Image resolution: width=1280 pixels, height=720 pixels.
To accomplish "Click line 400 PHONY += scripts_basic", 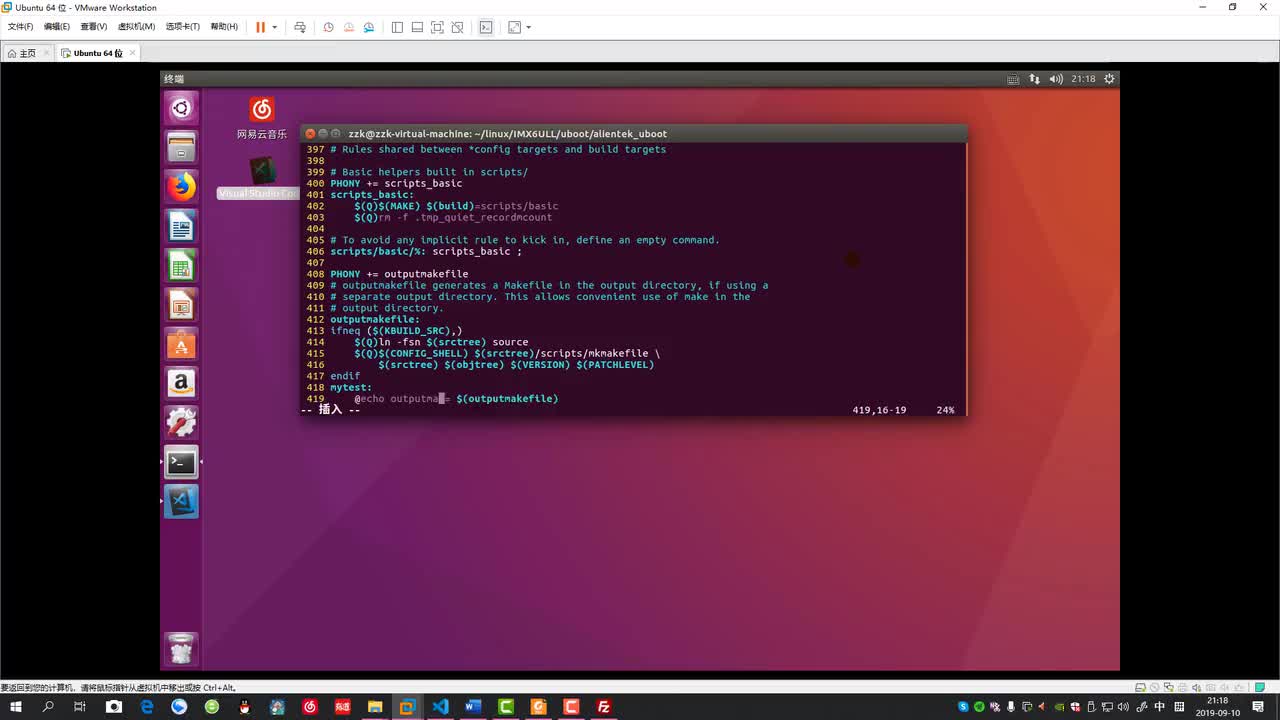I will [396, 183].
